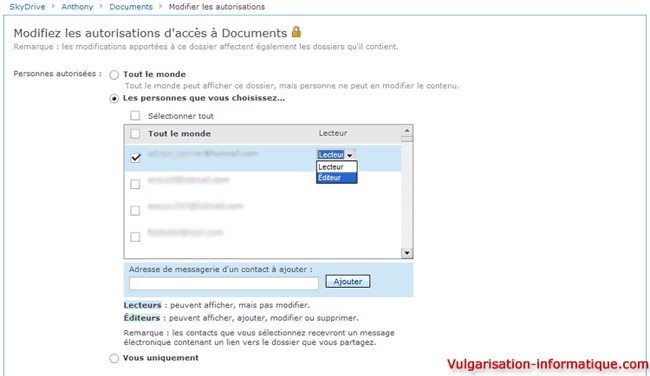Click the Ajouter button
The width and height of the screenshot is (650, 376).
click(348, 281)
